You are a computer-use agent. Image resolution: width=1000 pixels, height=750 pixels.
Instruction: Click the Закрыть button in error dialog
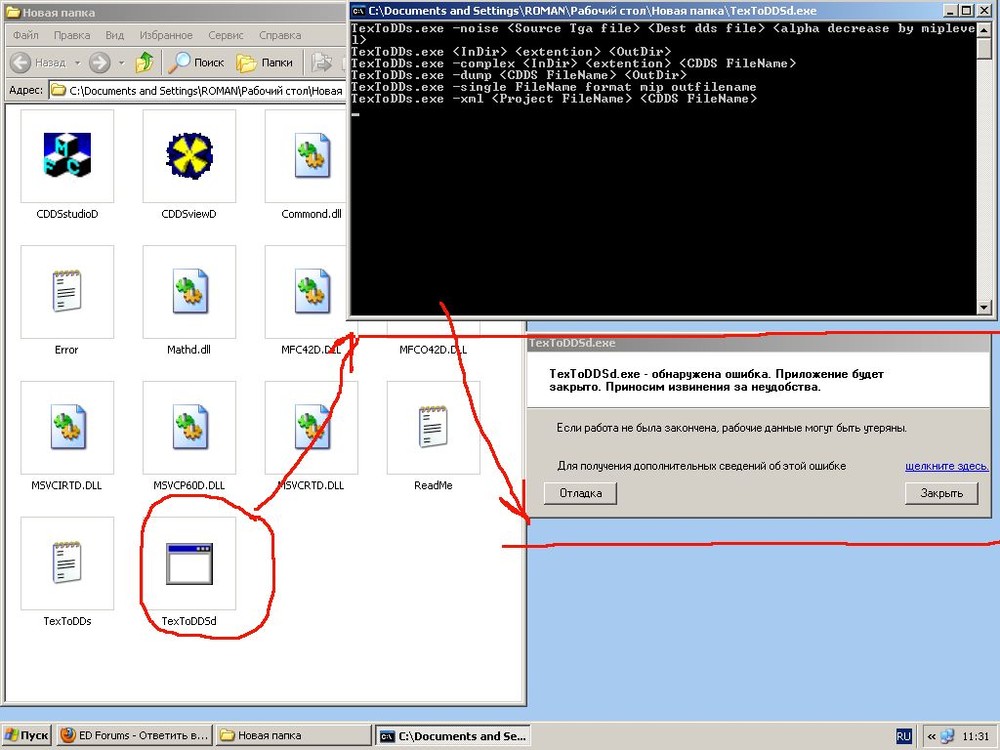(941, 493)
